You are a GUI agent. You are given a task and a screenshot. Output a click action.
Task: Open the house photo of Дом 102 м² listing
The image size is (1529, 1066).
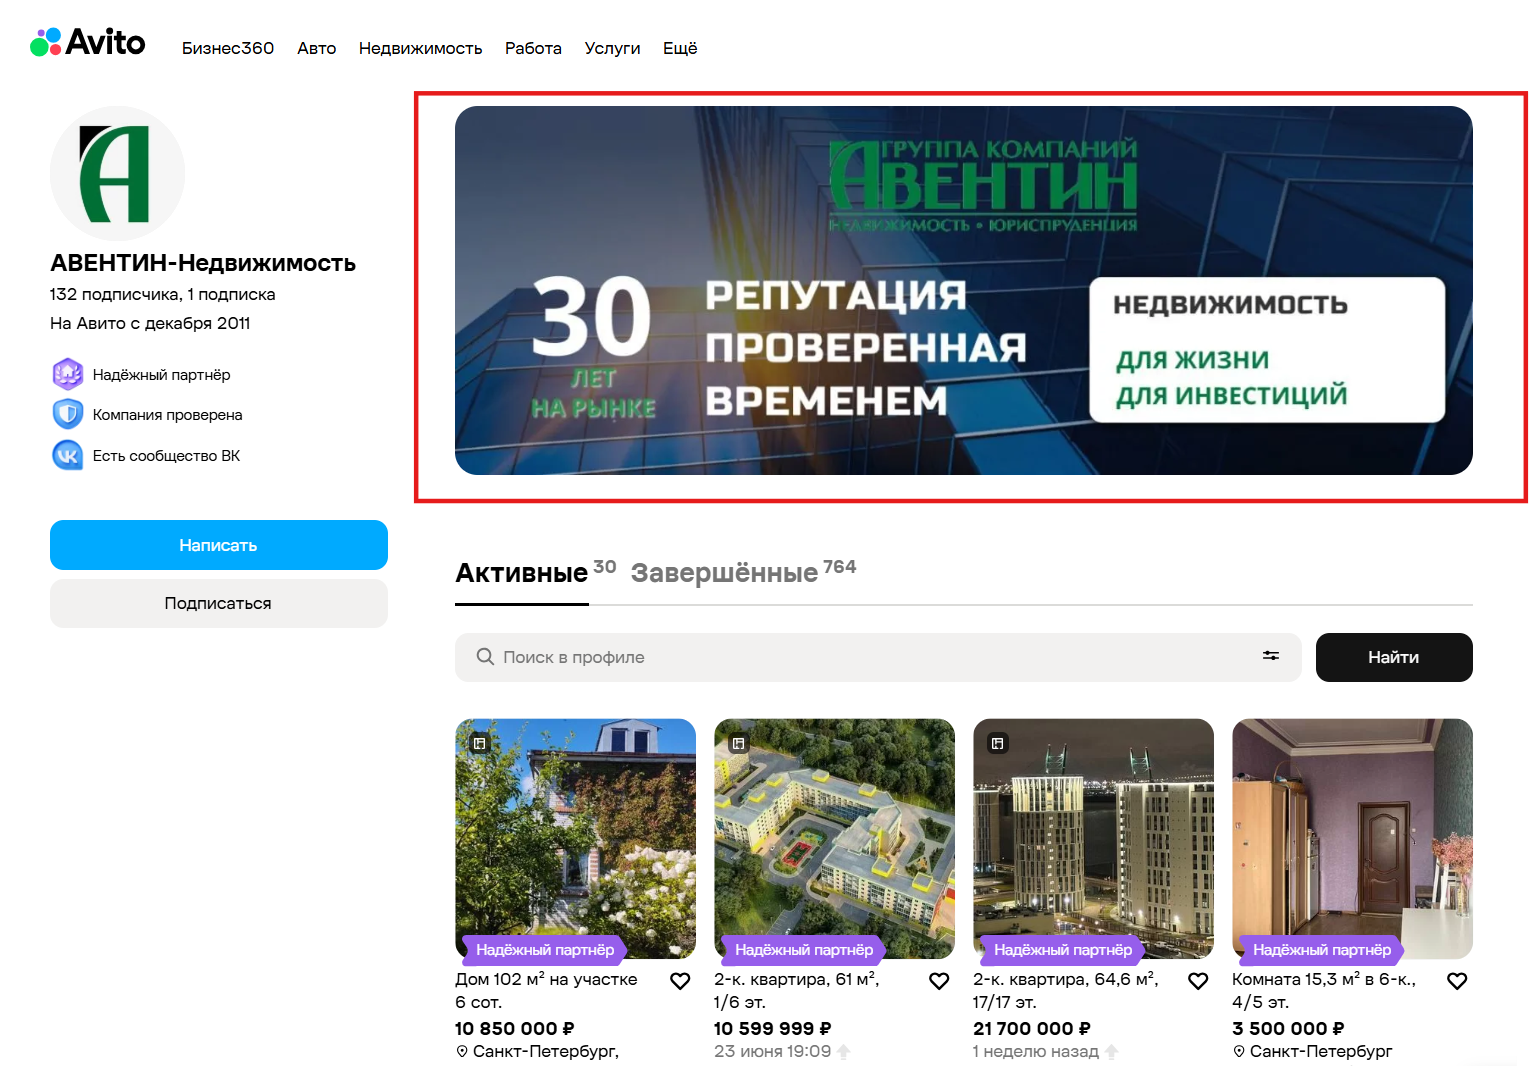(x=576, y=838)
